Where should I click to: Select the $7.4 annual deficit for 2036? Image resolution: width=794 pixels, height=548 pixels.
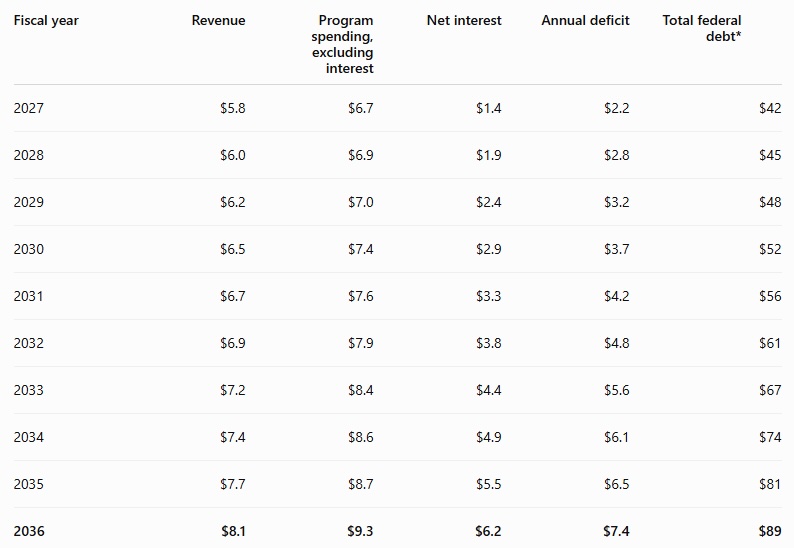(616, 531)
